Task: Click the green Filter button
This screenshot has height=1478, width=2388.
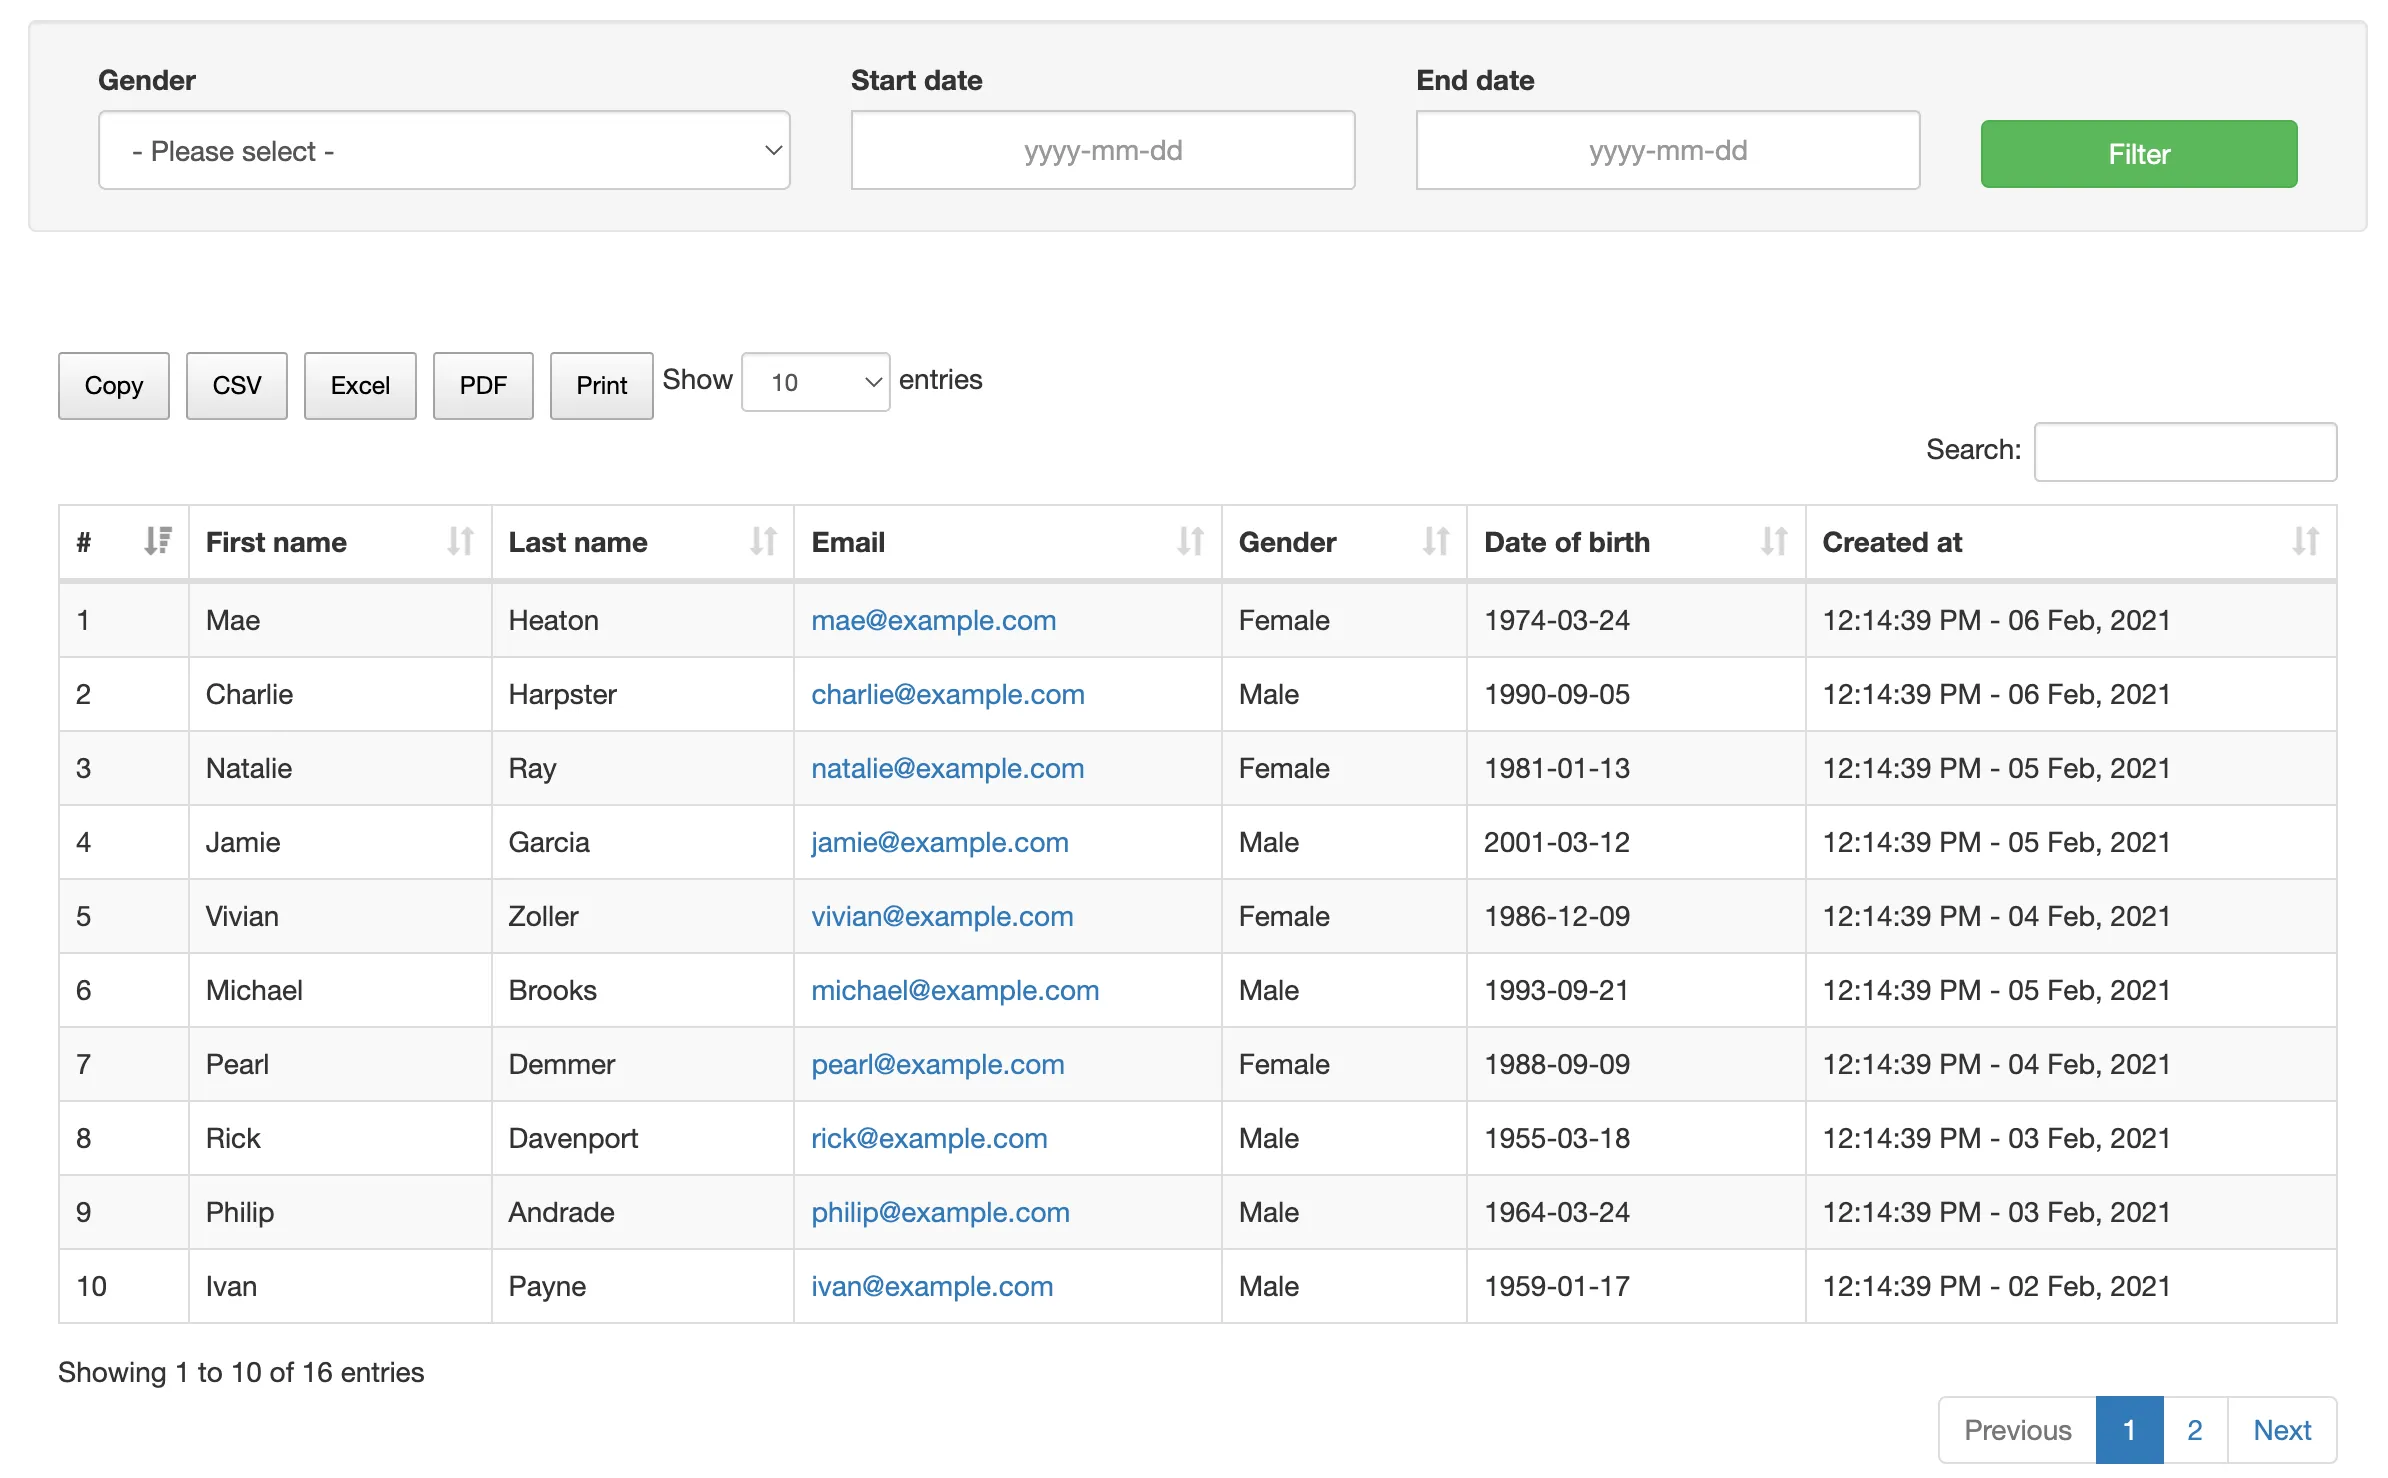Action: (2137, 153)
